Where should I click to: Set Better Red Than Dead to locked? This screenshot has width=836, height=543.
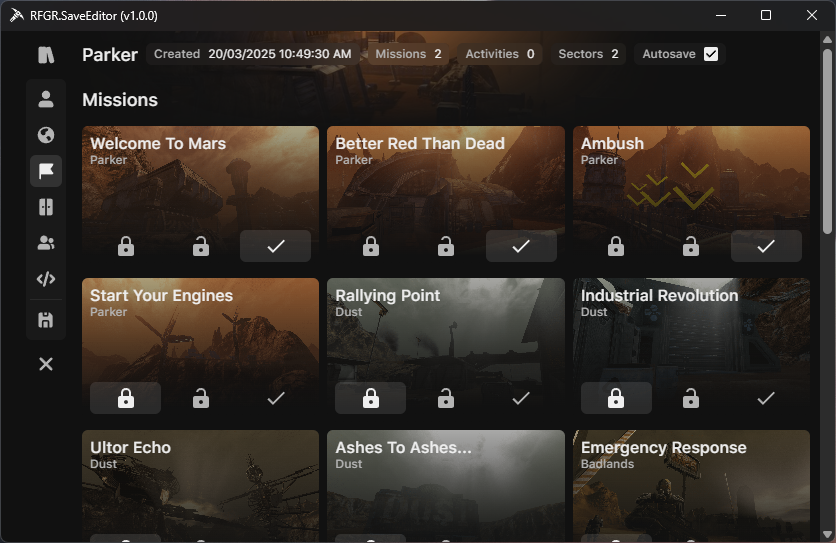pos(371,246)
